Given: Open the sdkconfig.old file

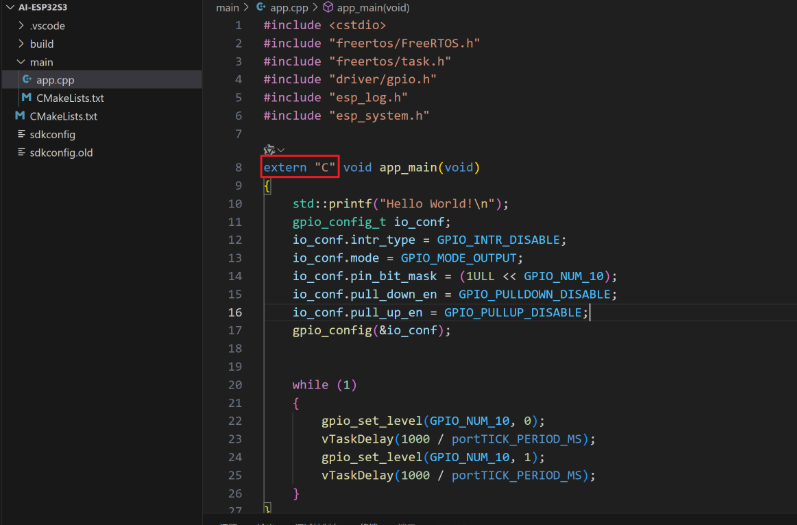Looking at the screenshot, I should [x=61, y=152].
